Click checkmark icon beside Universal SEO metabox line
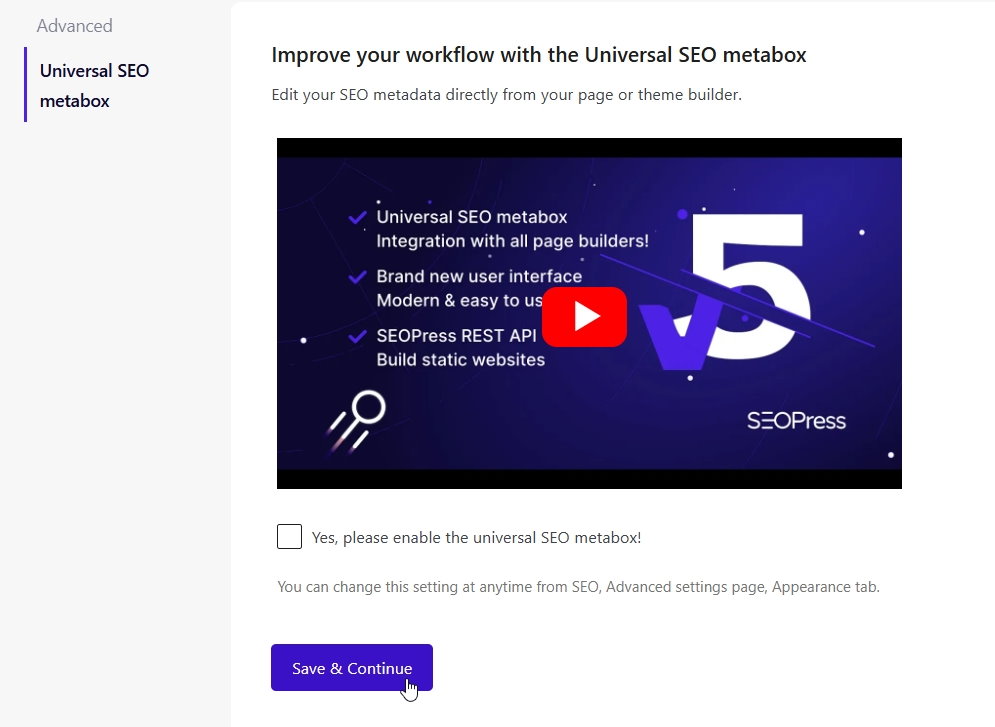This screenshot has width=995, height=727. point(357,218)
